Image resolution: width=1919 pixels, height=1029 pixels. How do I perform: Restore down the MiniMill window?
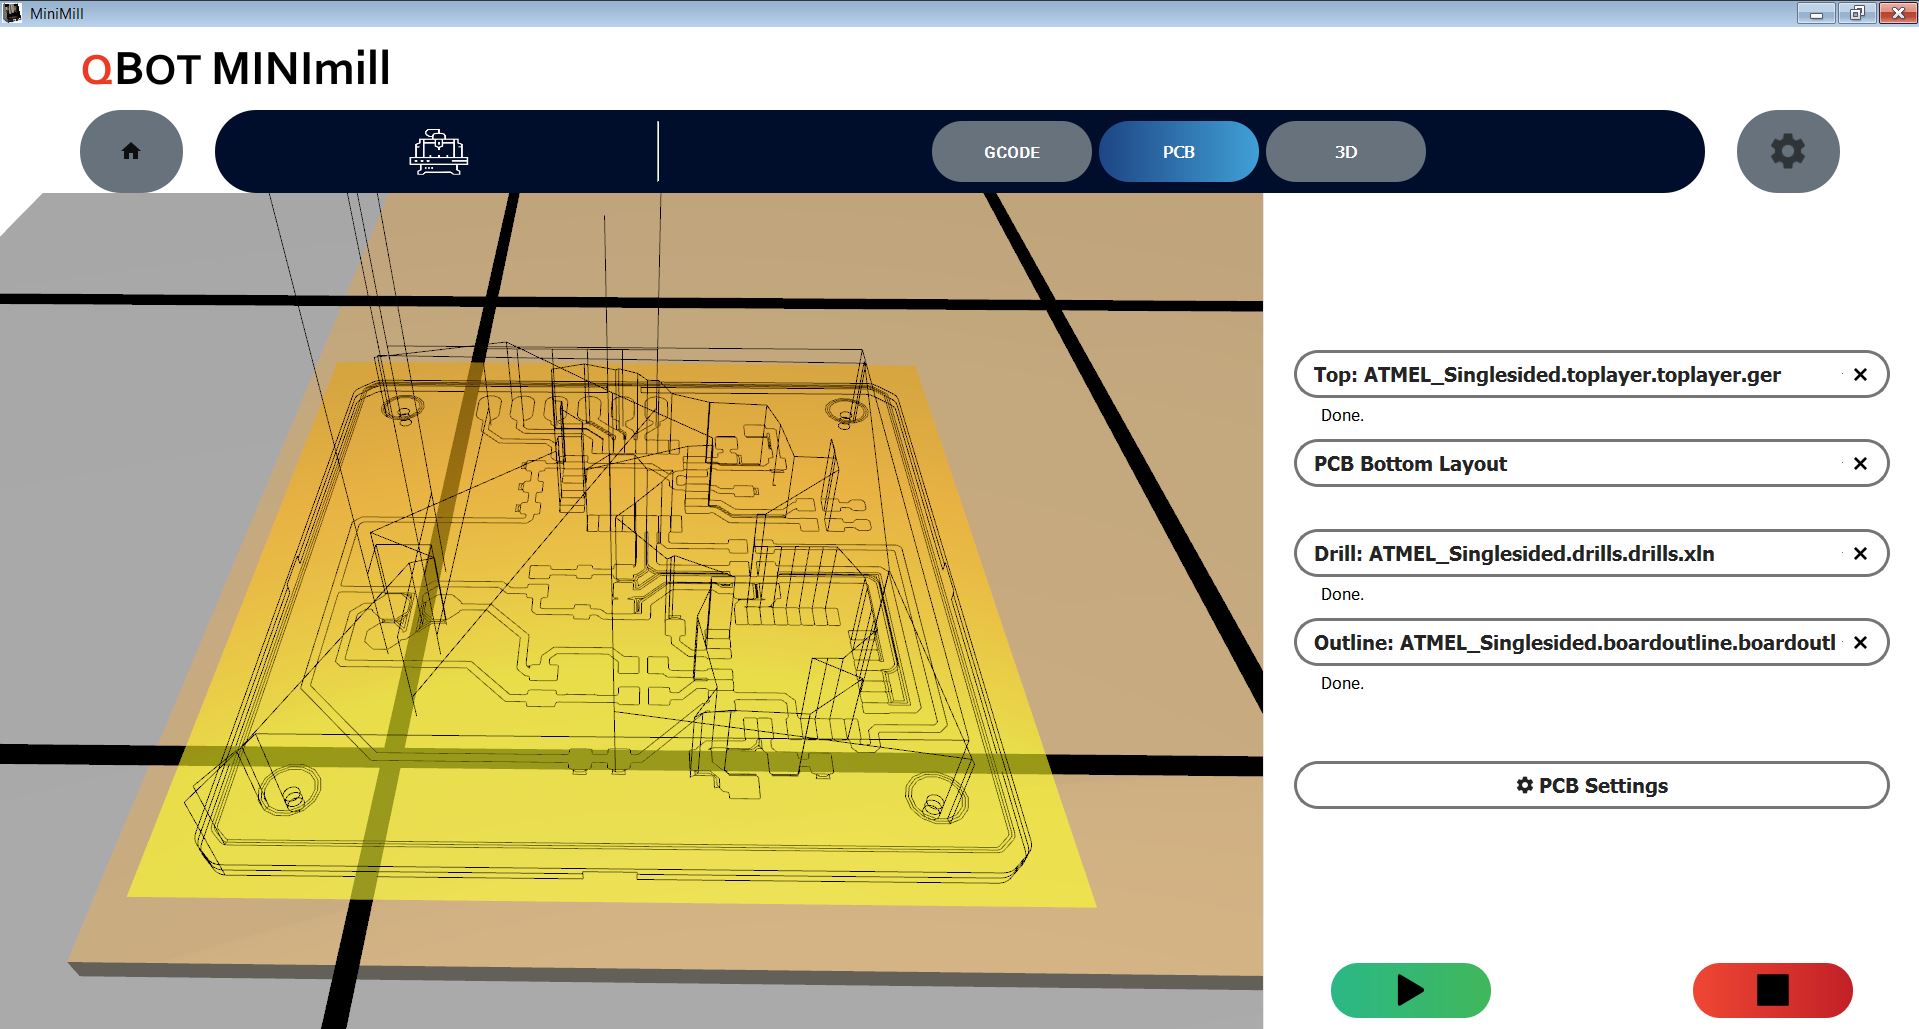click(1857, 13)
